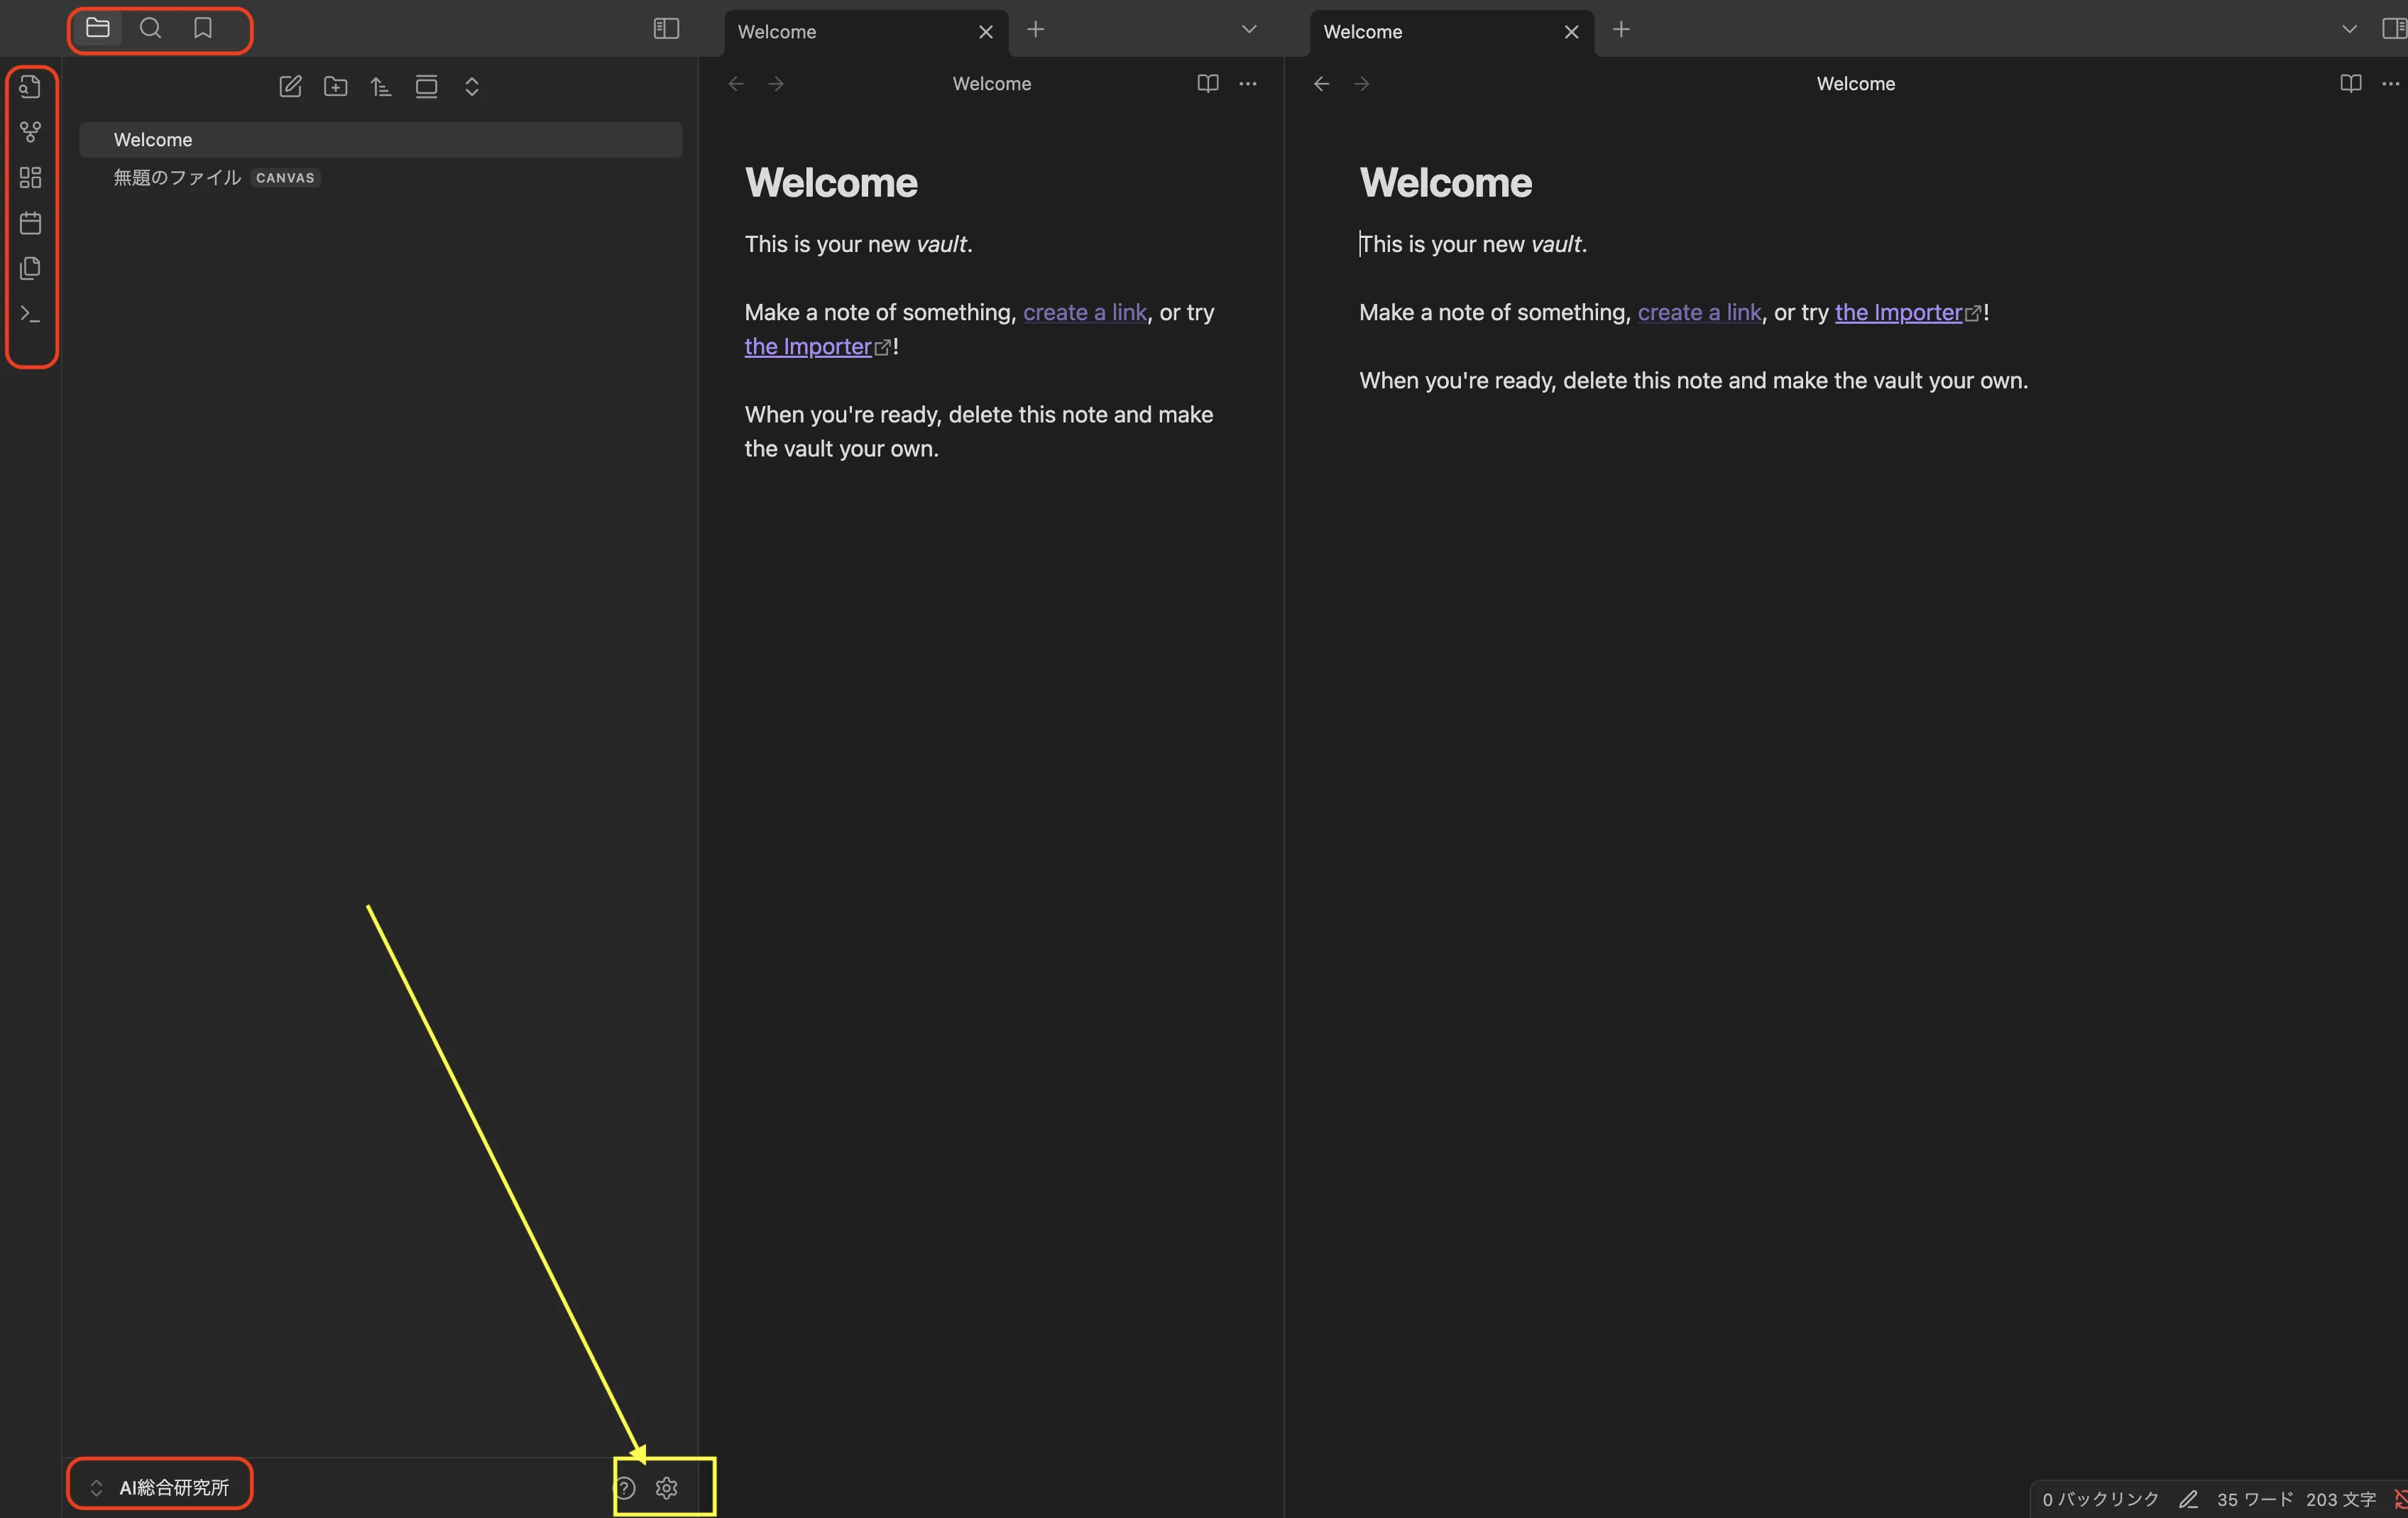Create new canvas from ribbon icon
The height and width of the screenshot is (1518, 2408).
(30, 177)
